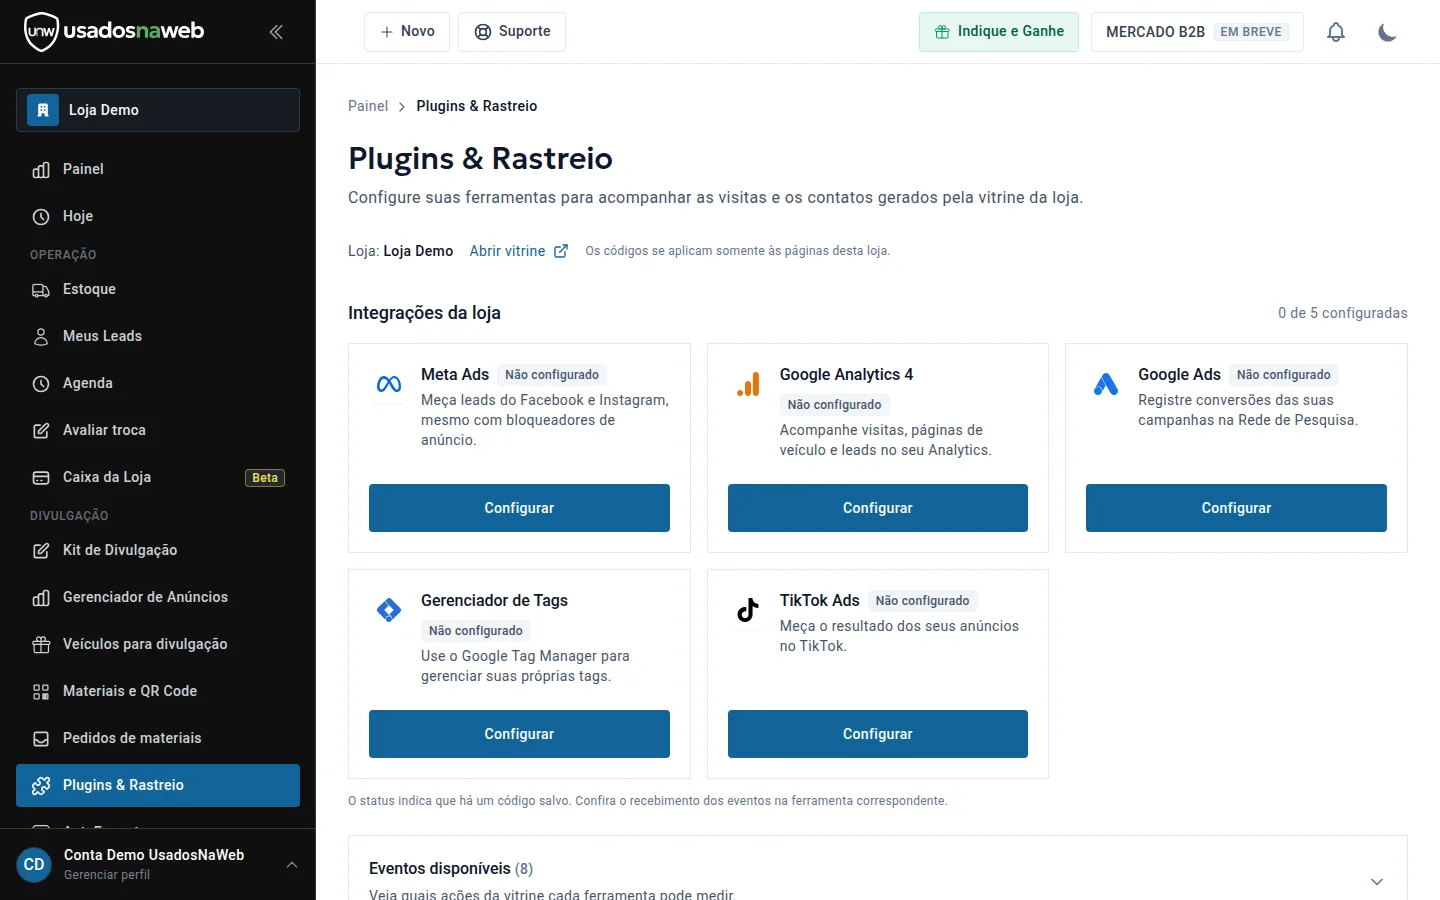Image resolution: width=1440 pixels, height=900 pixels.
Task: Click the Painel chart icon
Action: [x=41, y=170]
